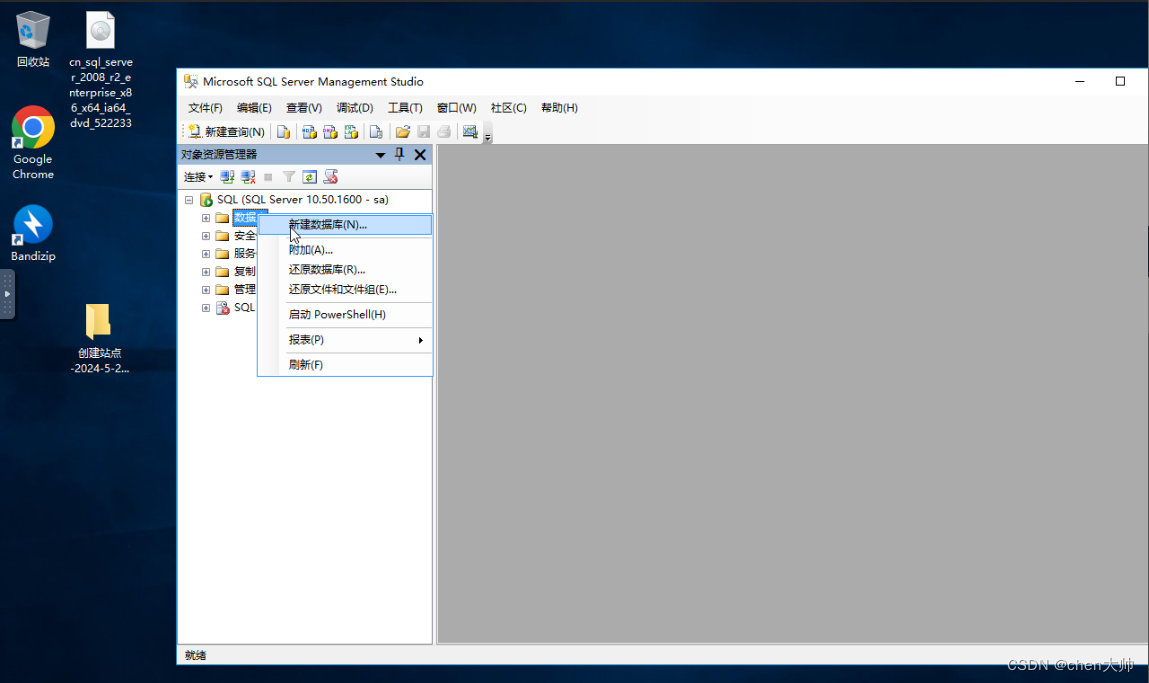The image size is (1149, 683).
Task: Select the 复制 folder in the tree
Action: tap(245, 272)
